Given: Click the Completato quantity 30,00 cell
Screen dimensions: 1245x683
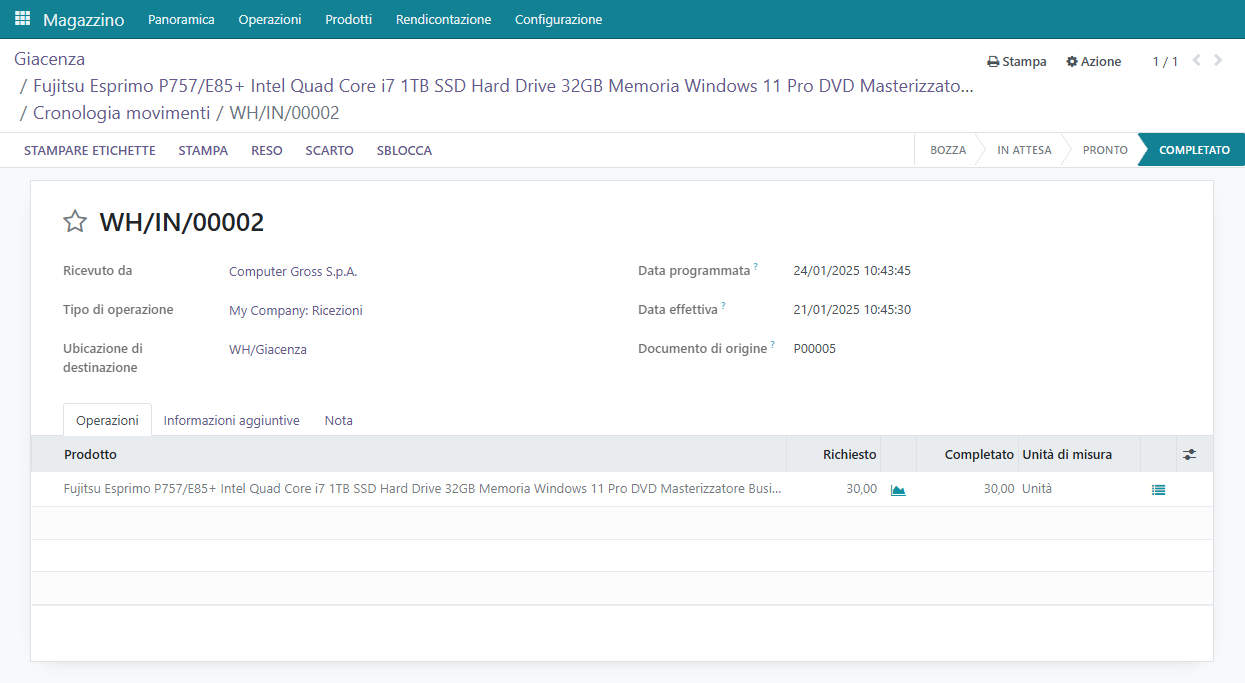Looking at the screenshot, I should (x=999, y=489).
